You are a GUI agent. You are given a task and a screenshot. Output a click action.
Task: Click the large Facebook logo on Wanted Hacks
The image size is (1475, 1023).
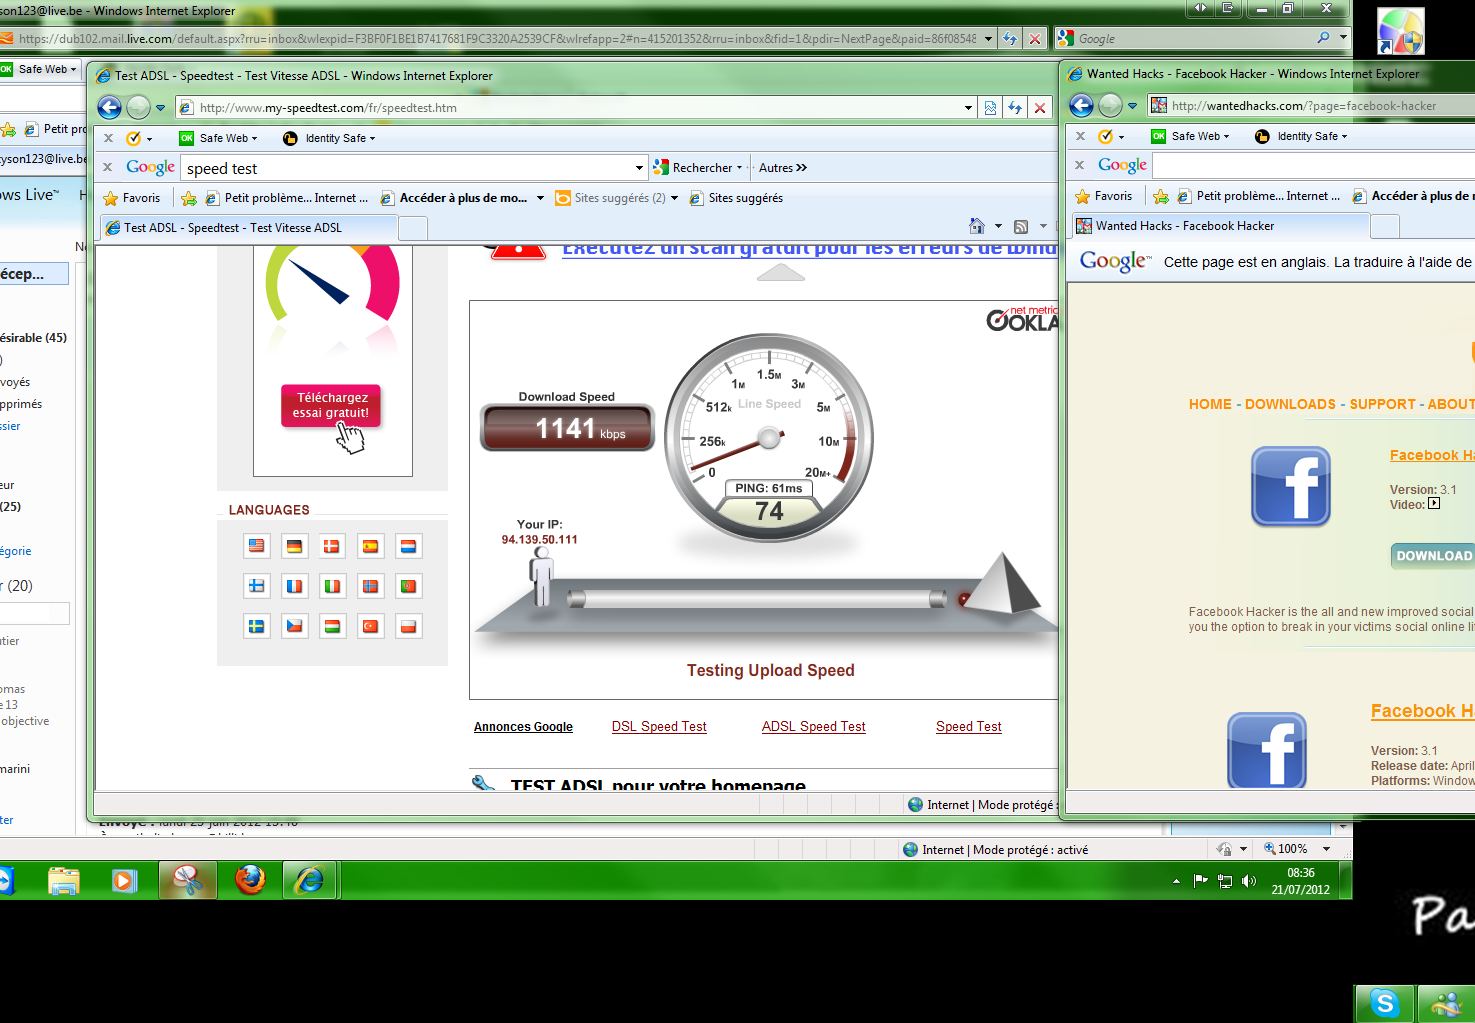pyautogui.click(x=1290, y=487)
